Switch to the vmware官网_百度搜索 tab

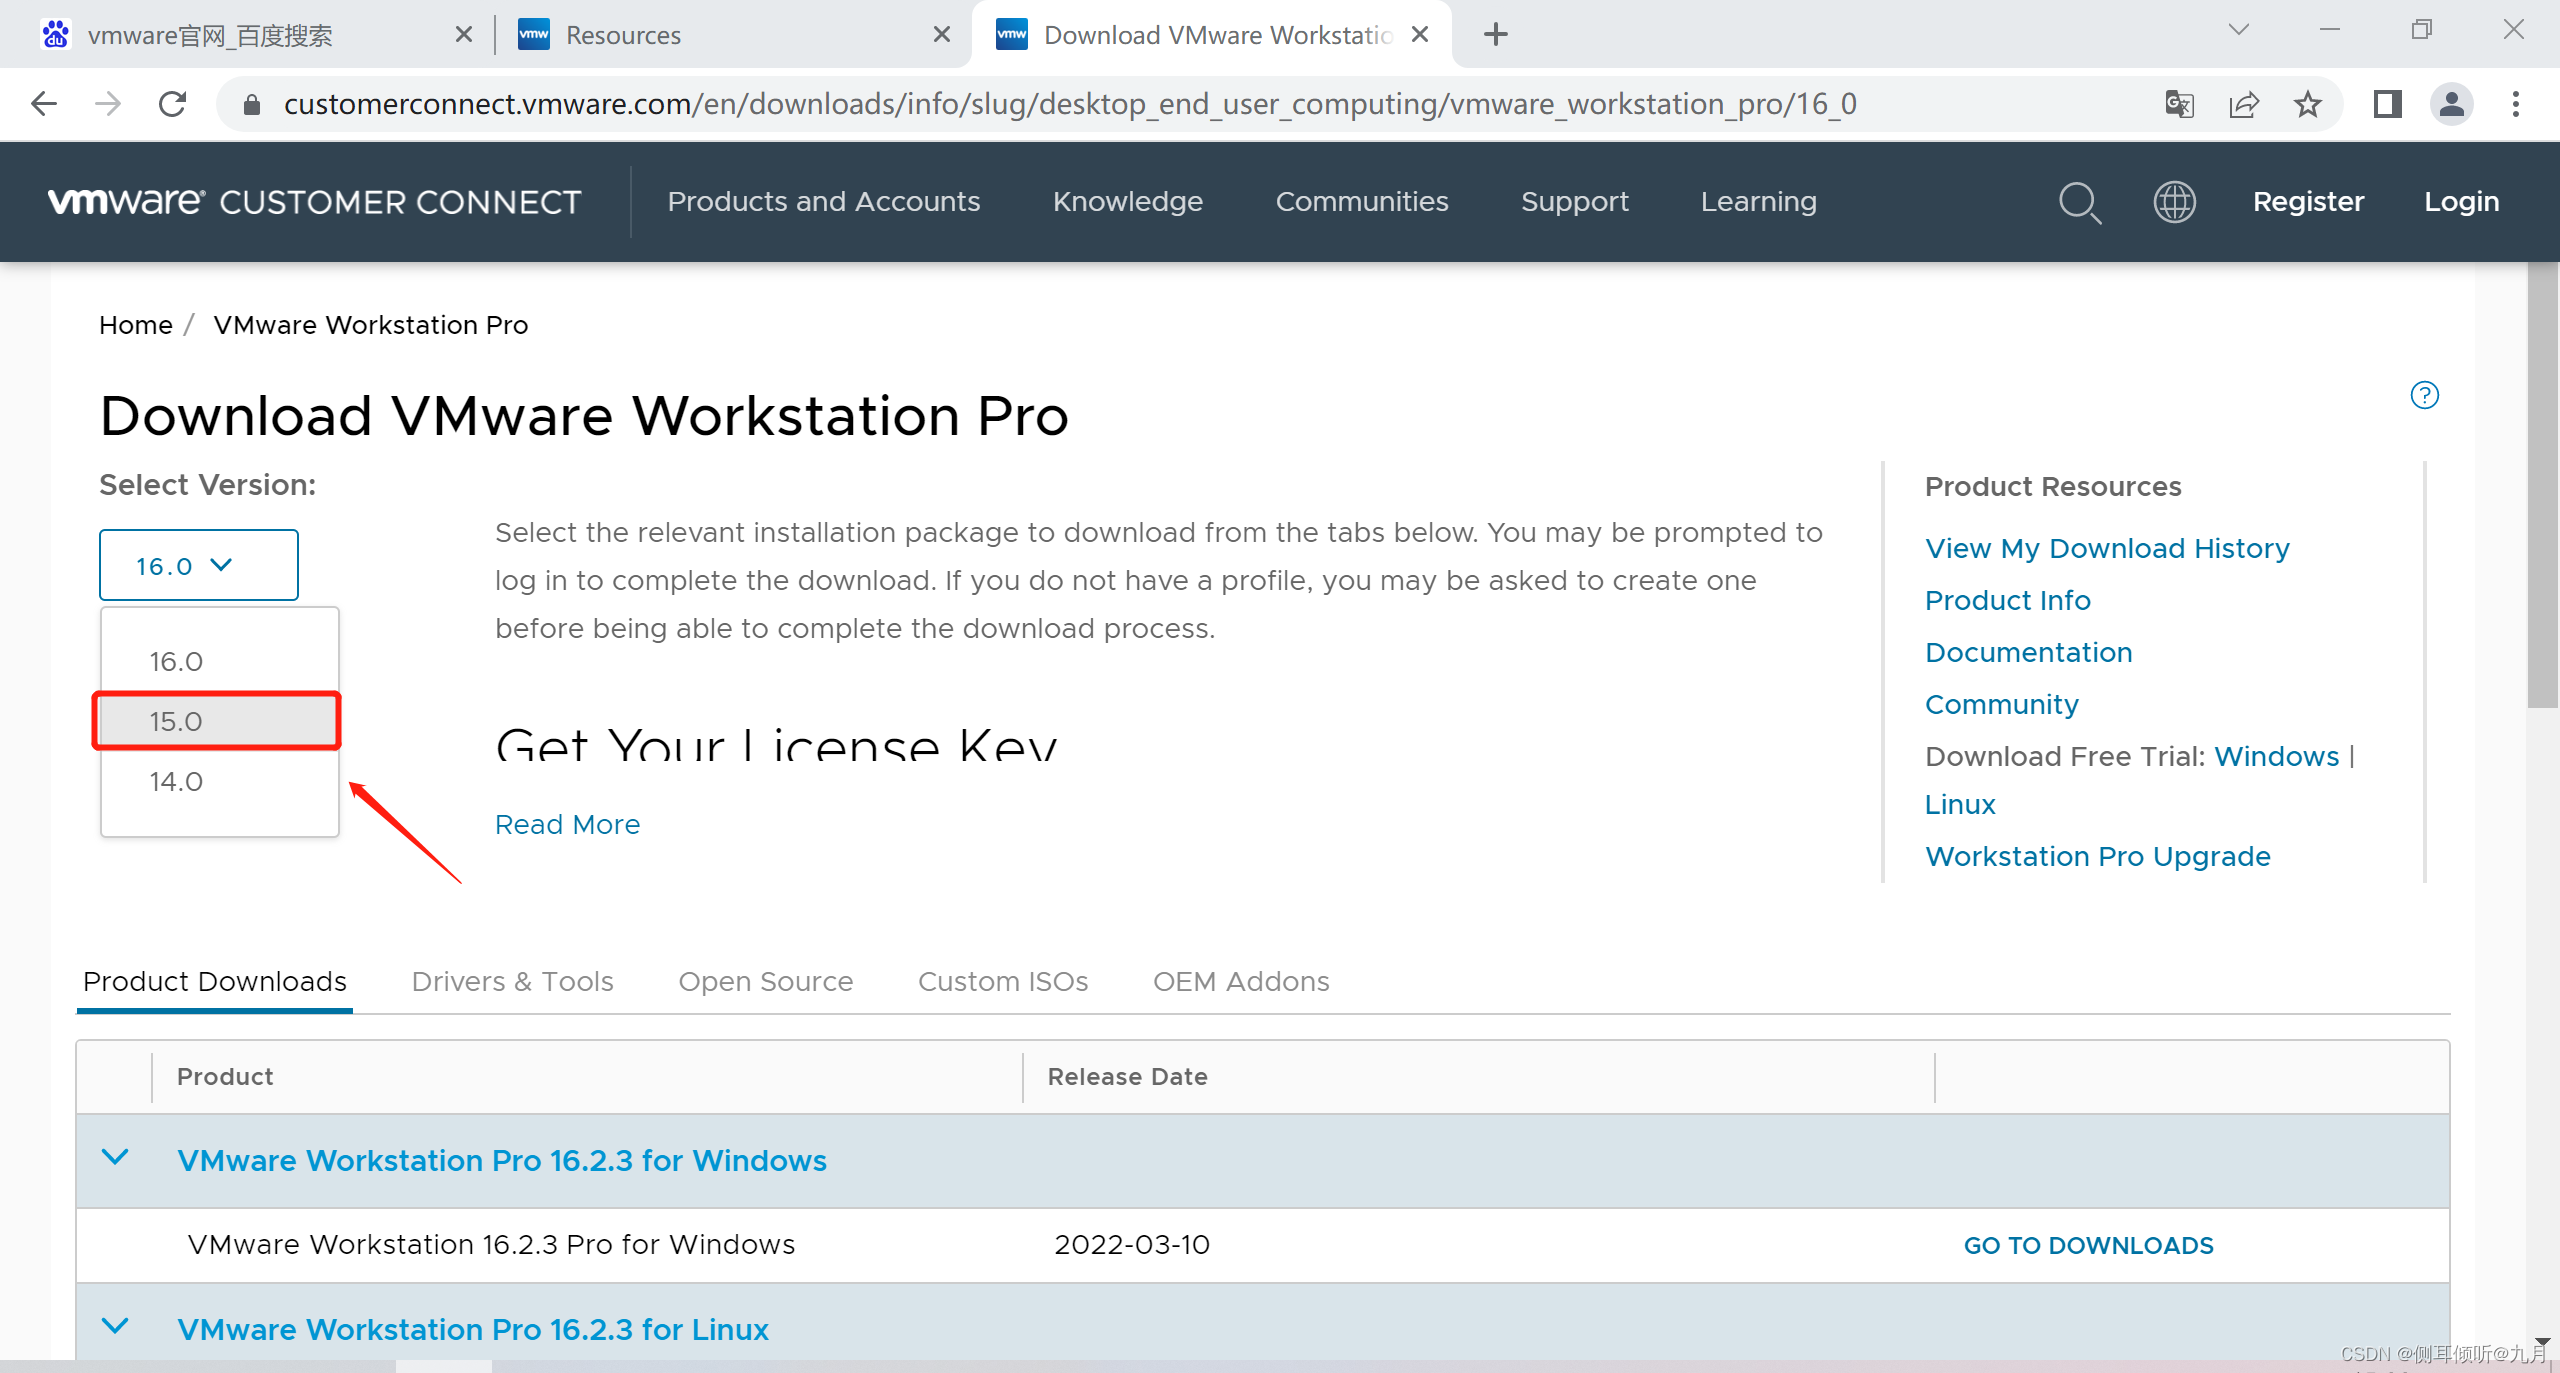point(210,36)
